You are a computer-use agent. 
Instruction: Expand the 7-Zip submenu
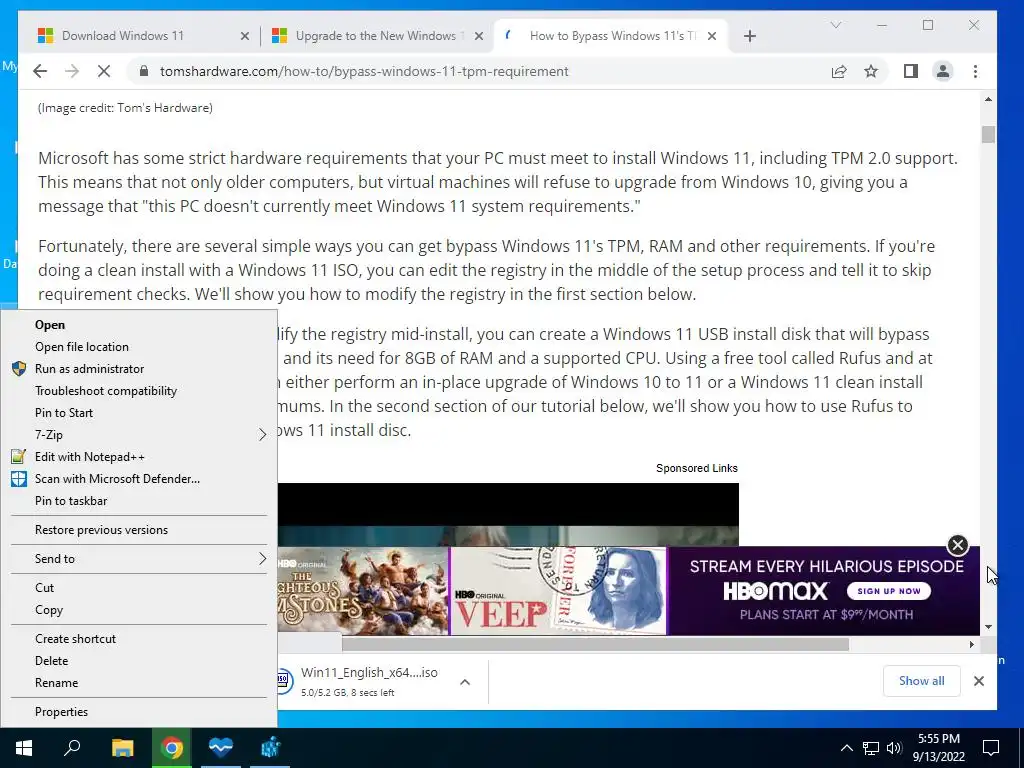point(138,435)
